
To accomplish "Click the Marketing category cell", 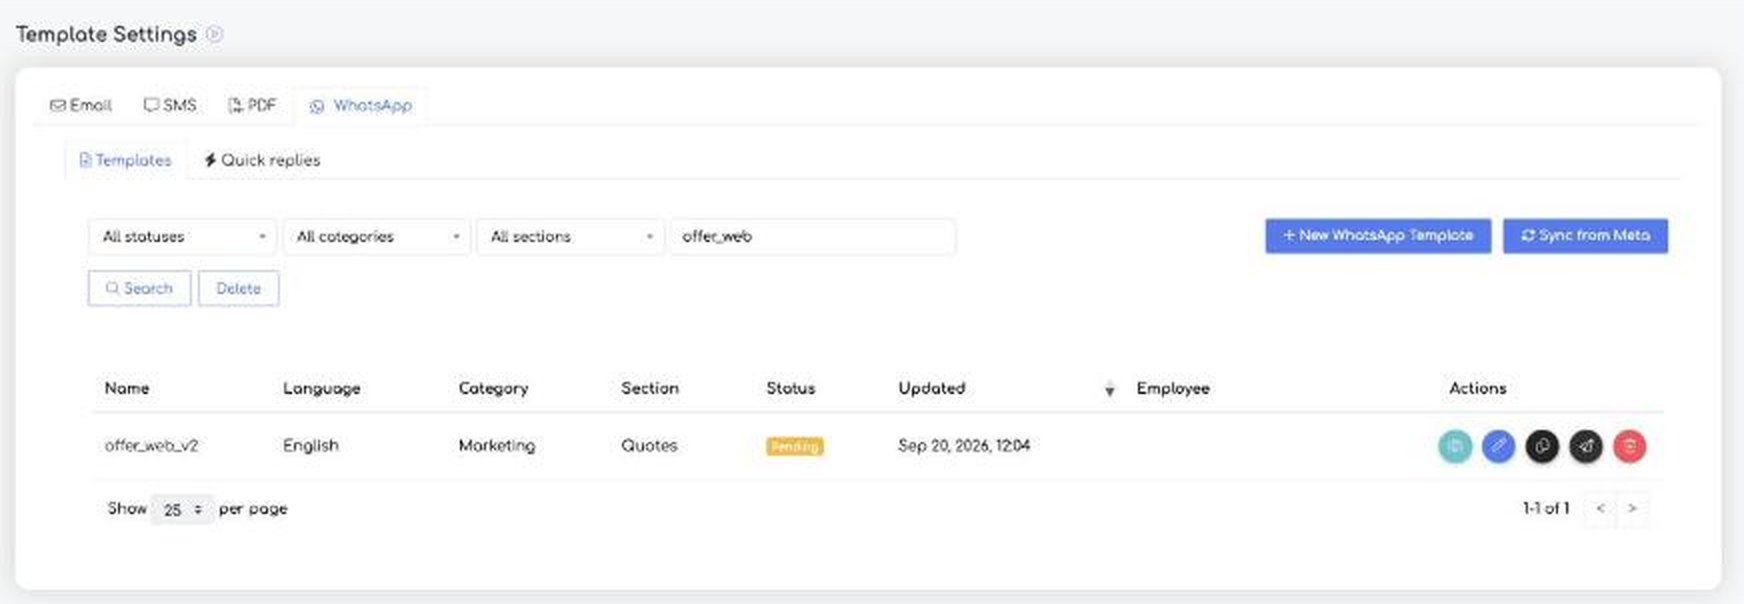I will (496, 446).
